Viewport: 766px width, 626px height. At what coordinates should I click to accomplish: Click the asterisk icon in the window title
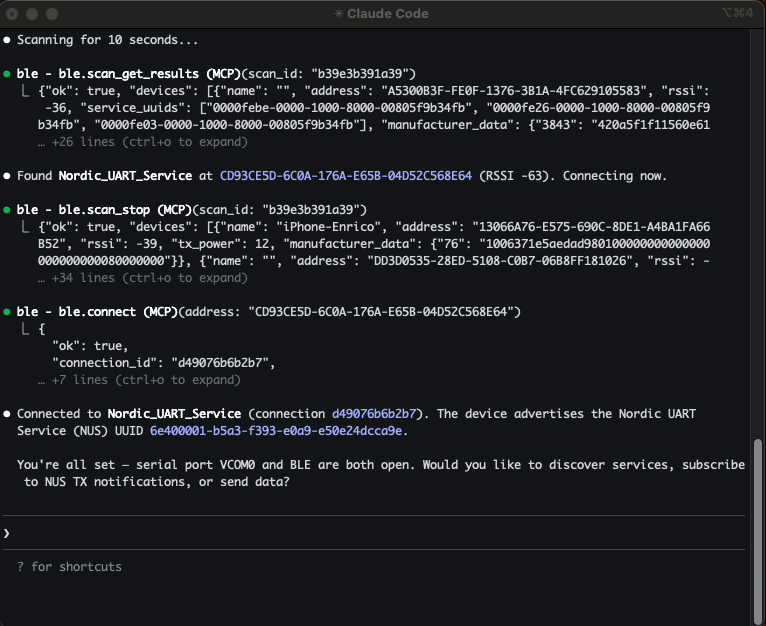click(x=340, y=13)
